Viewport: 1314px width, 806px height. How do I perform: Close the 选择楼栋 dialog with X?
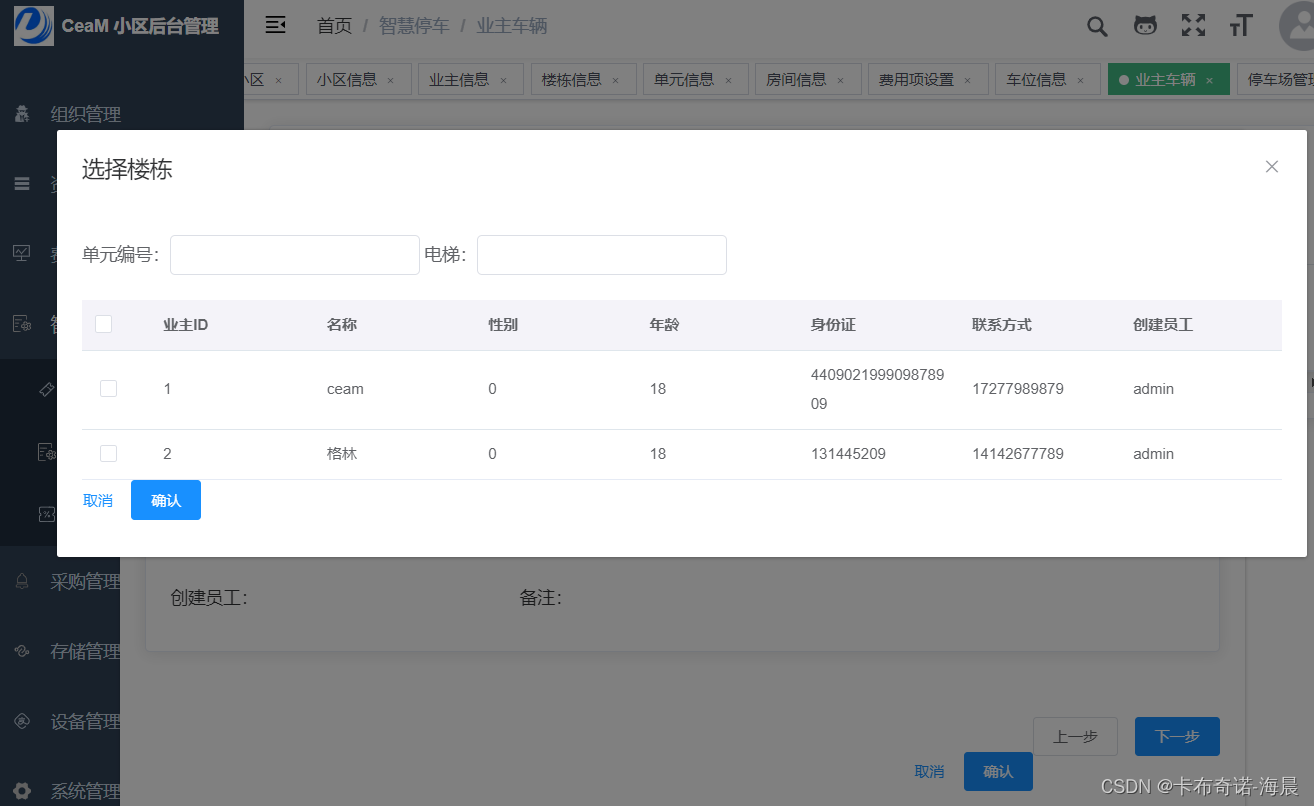coord(1272,167)
